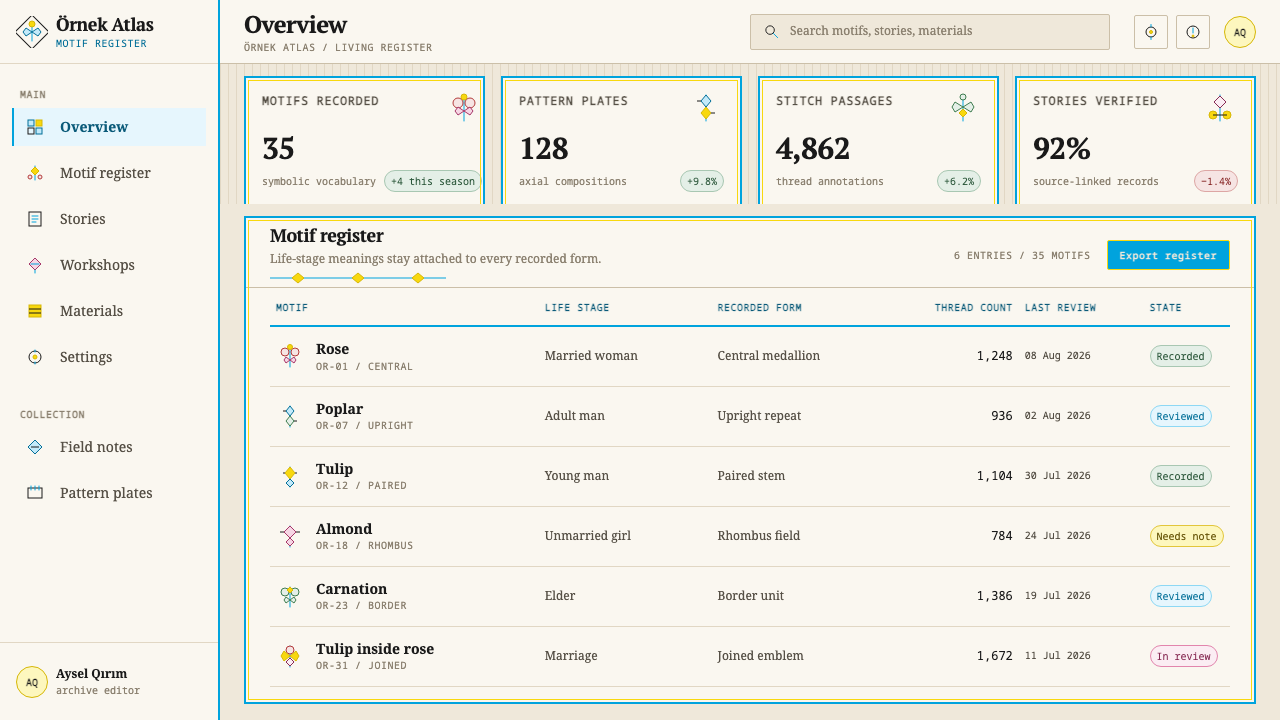The image size is (1280, 720).
Task: Click the Needs note badge for Almond
Action: click(1186, 536)
